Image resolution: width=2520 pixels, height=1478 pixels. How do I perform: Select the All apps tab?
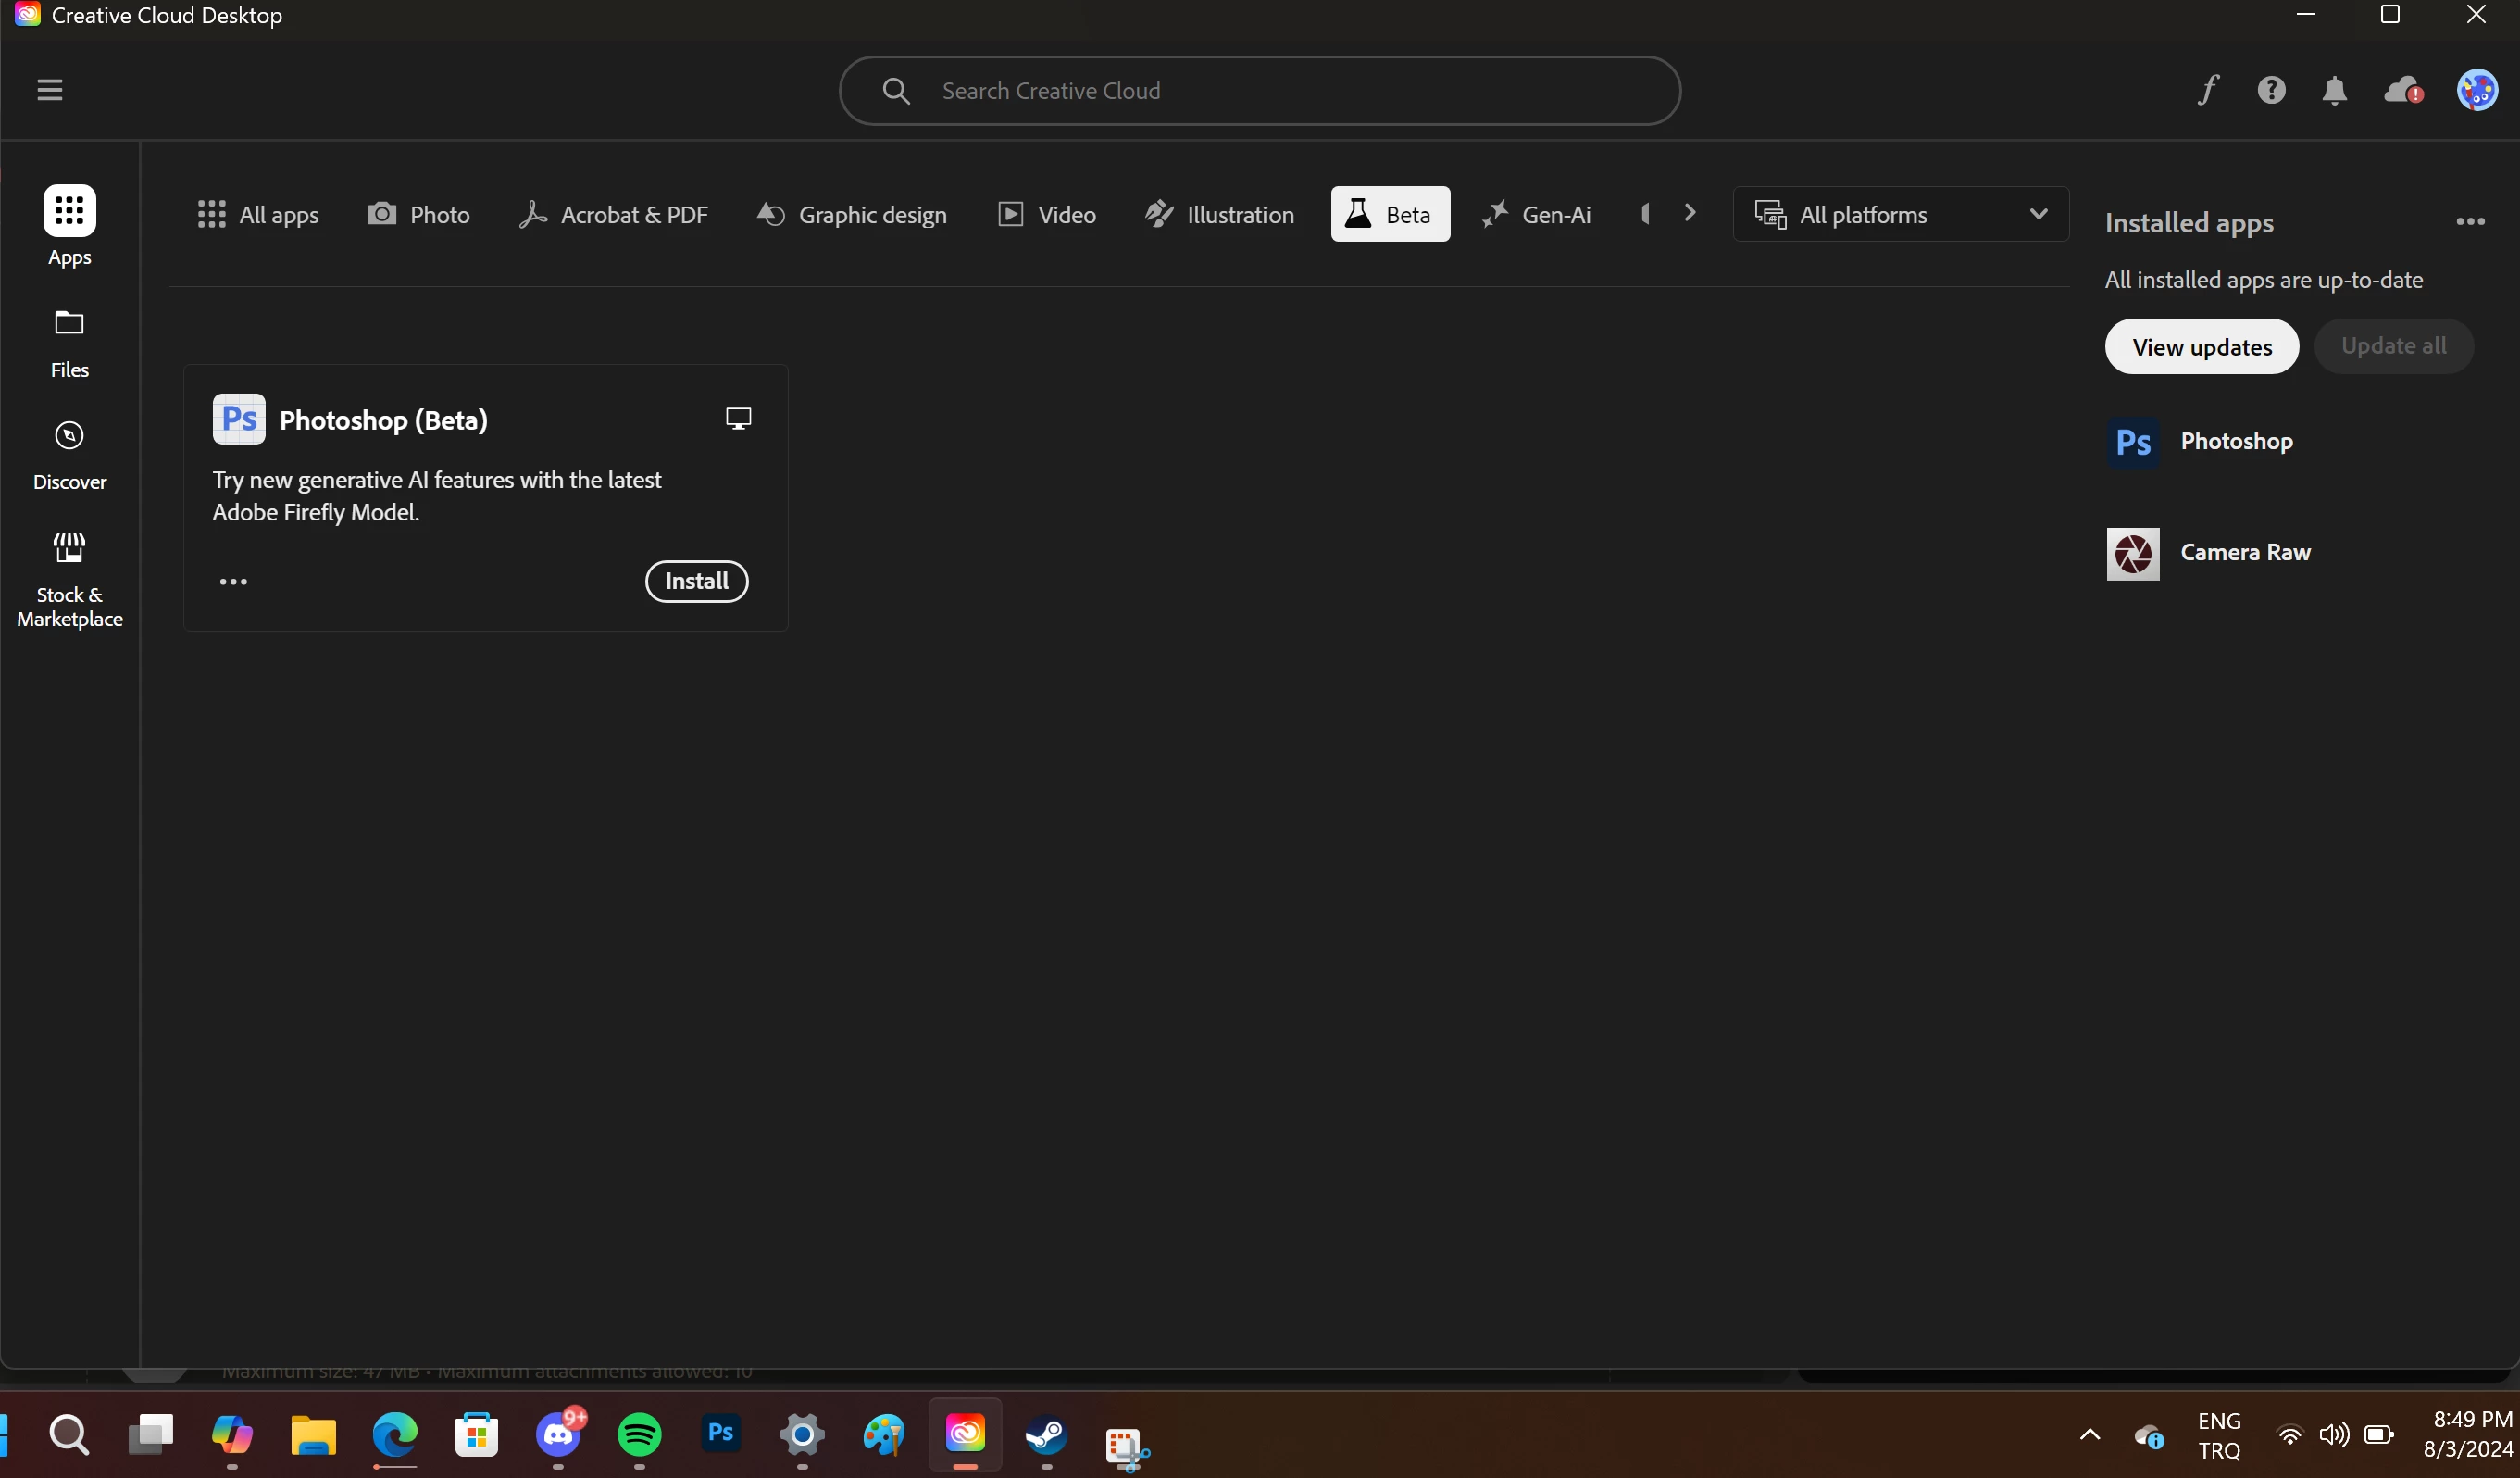tap(258, 214)
